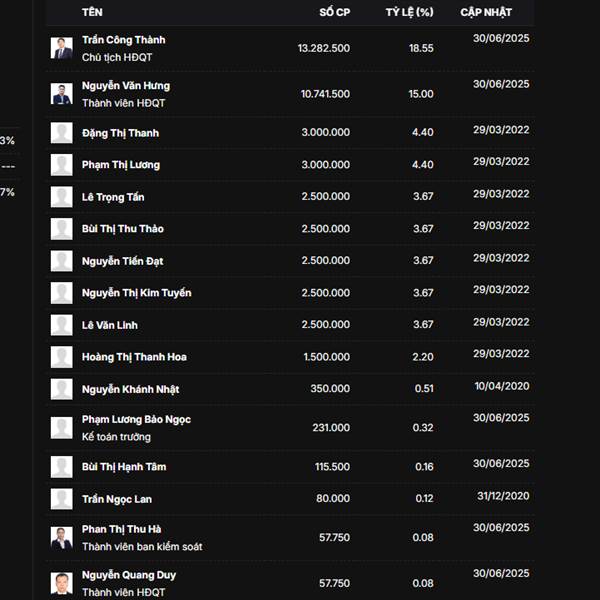Click Bùi Thị Hạnh Tâm's placeholder avatar
Image resolution: width=600 pixels, height=600 pixels.
62,467
